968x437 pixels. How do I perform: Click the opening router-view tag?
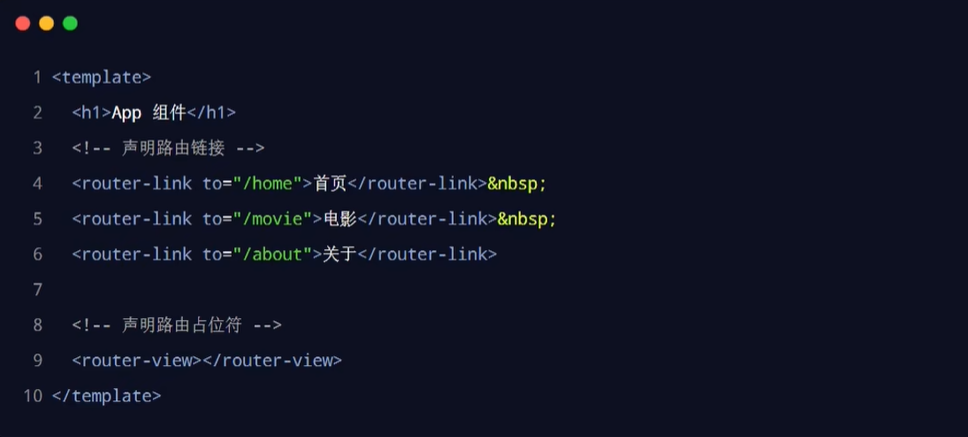136,360
